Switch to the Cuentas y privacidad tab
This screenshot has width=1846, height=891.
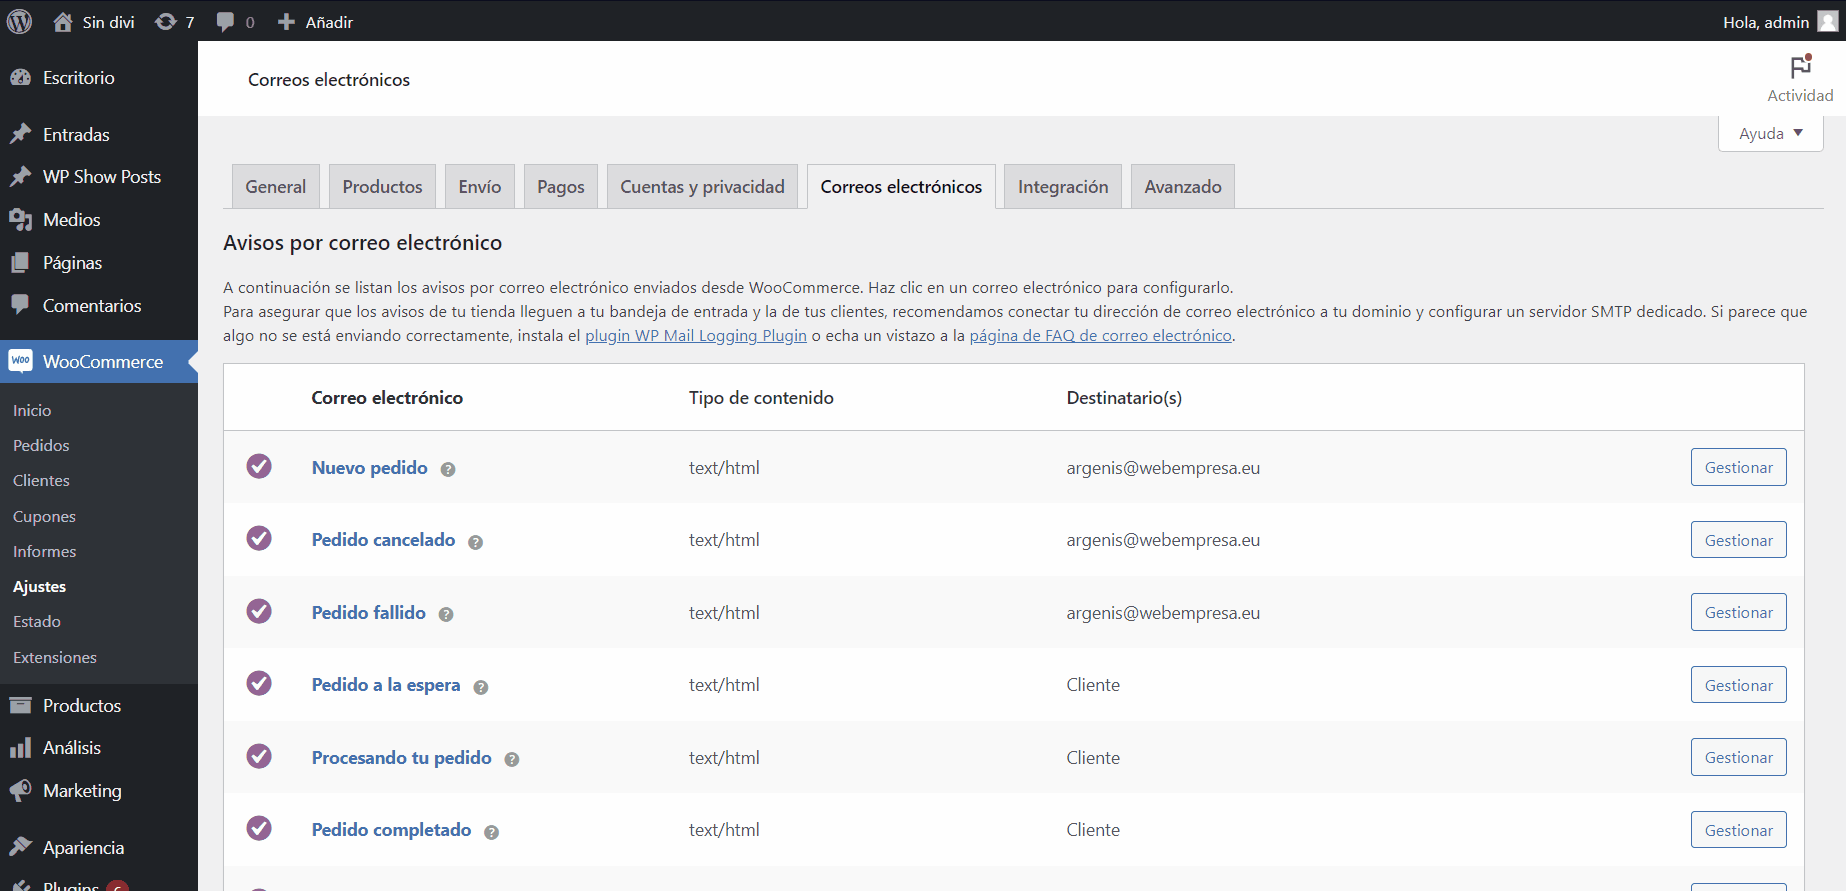(702, 187)
